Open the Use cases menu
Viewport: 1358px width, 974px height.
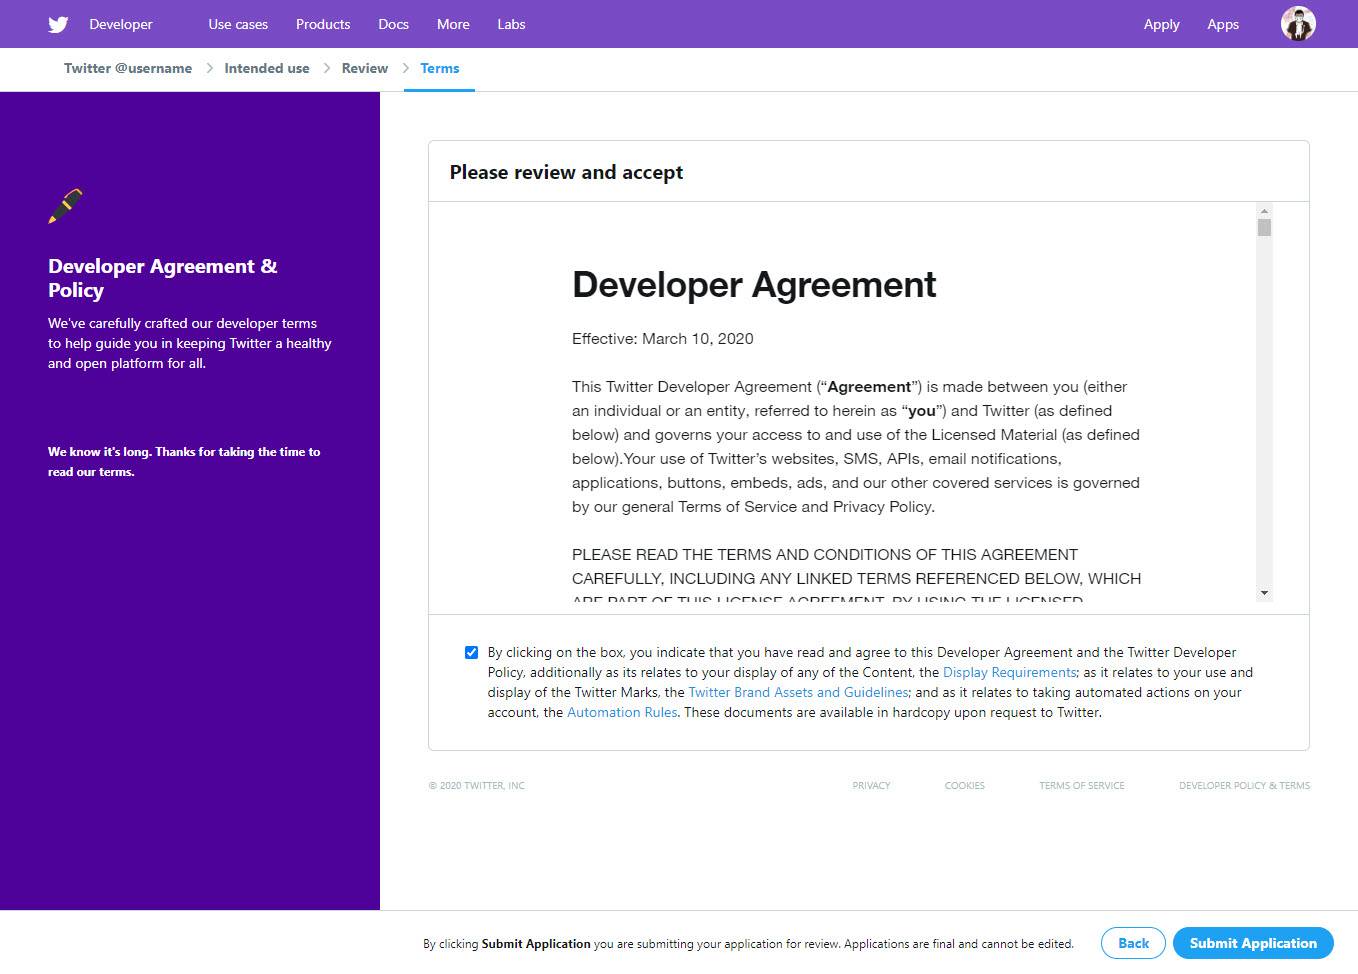[x=238, y=24]
